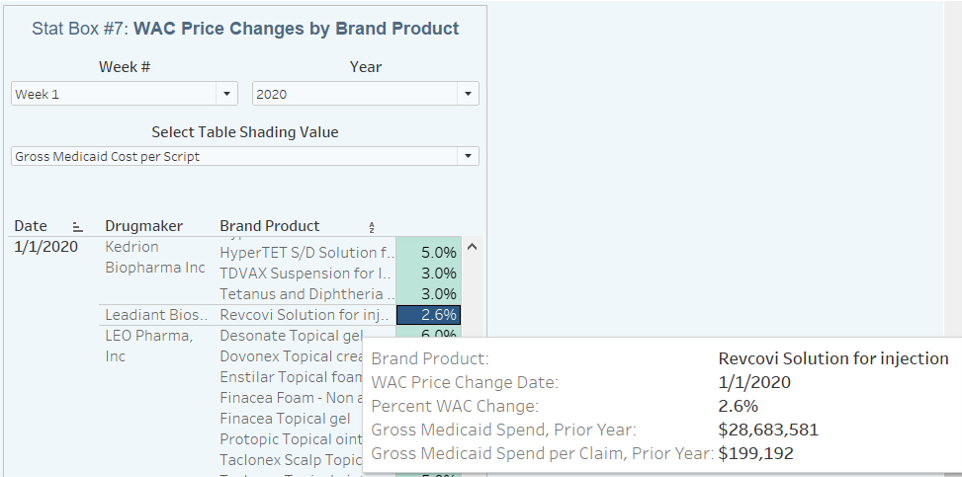
Task: Open the Year dropdown showing 2020
Action: (467, 94)
